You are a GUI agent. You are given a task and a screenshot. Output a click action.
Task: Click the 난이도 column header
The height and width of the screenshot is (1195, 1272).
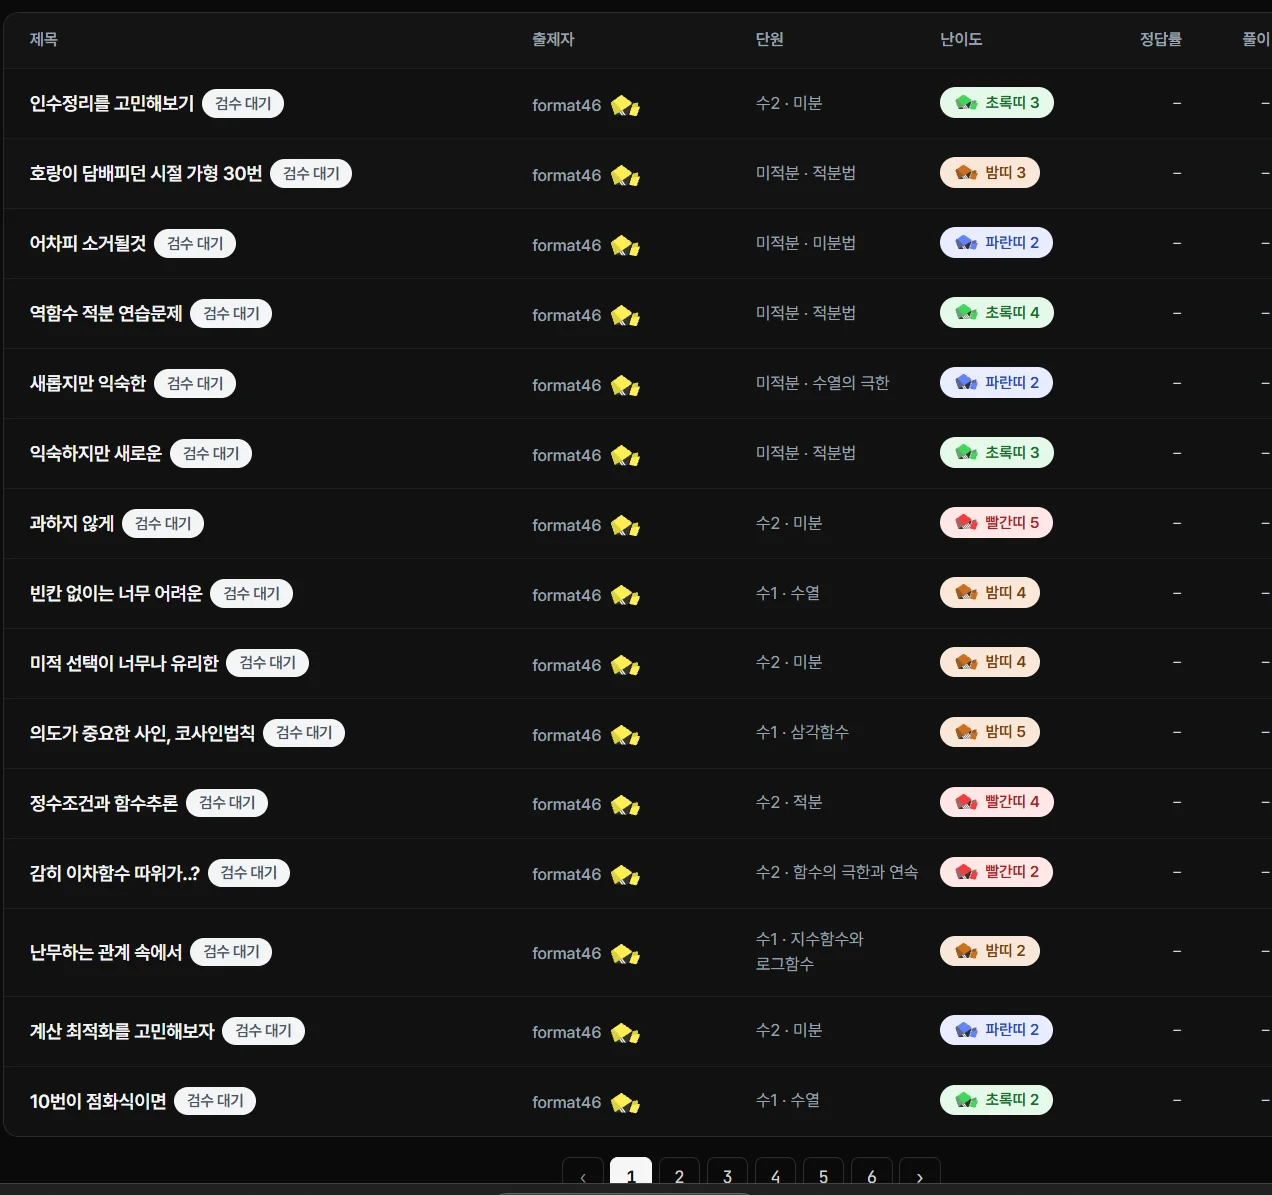(x=961, y=39)
